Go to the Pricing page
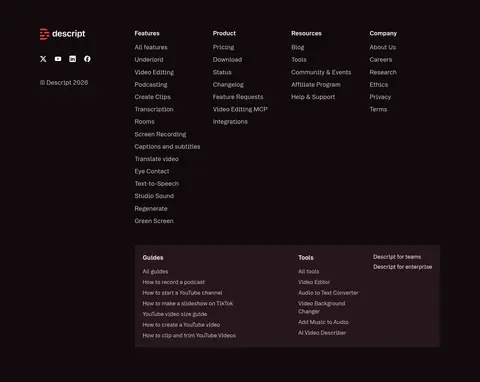The image size is (480, 382). tap(223, 47)
